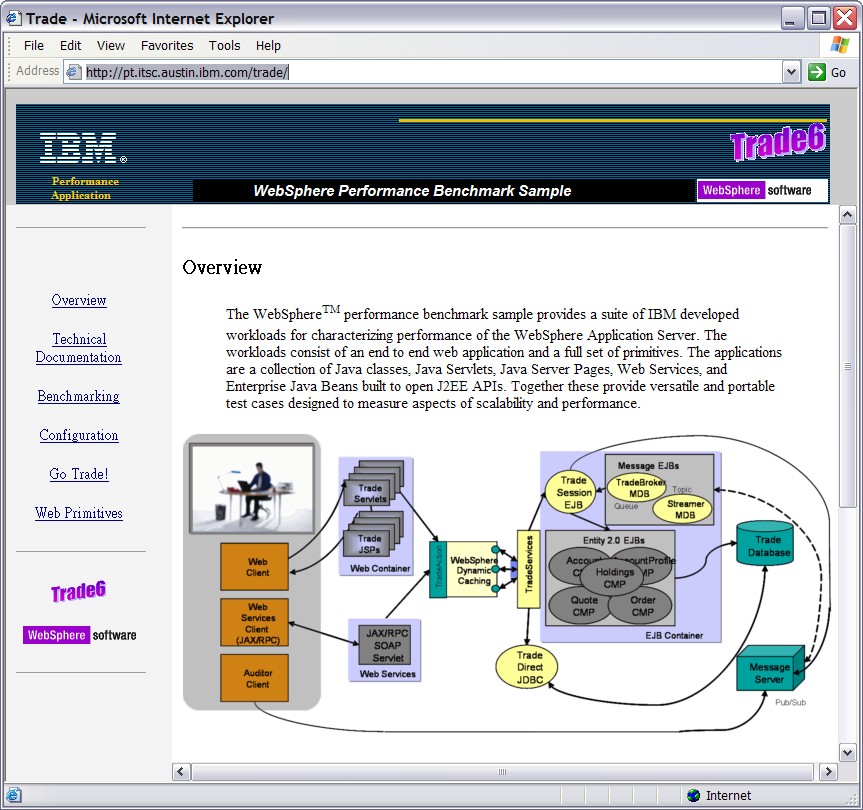This screenshot has height=810, width=863.
Task: Click the horizontal scrollbar right arrow
Action: point(828,771)
